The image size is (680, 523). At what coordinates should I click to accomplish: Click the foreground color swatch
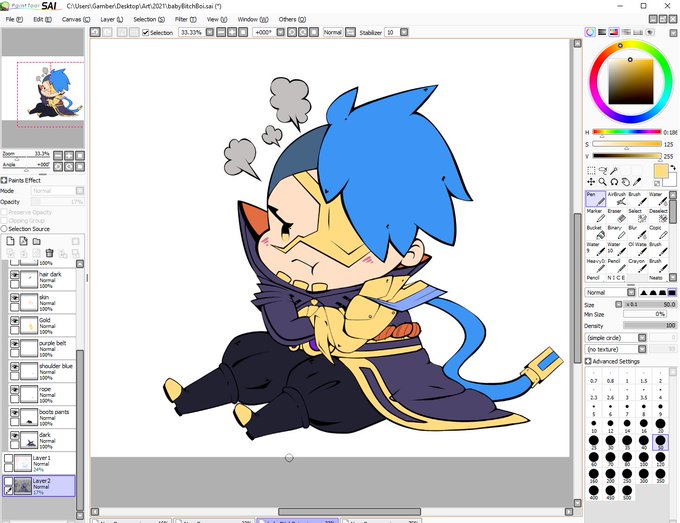click(660, 171)
